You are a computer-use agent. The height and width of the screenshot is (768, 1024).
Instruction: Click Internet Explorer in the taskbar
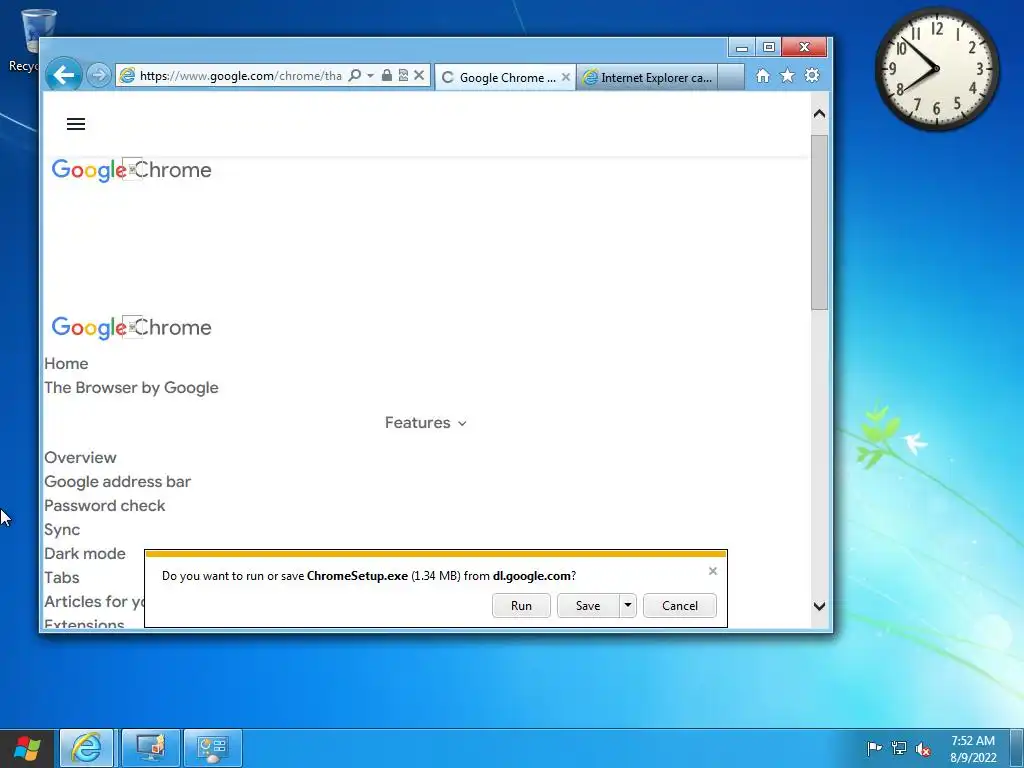(87, 748)
